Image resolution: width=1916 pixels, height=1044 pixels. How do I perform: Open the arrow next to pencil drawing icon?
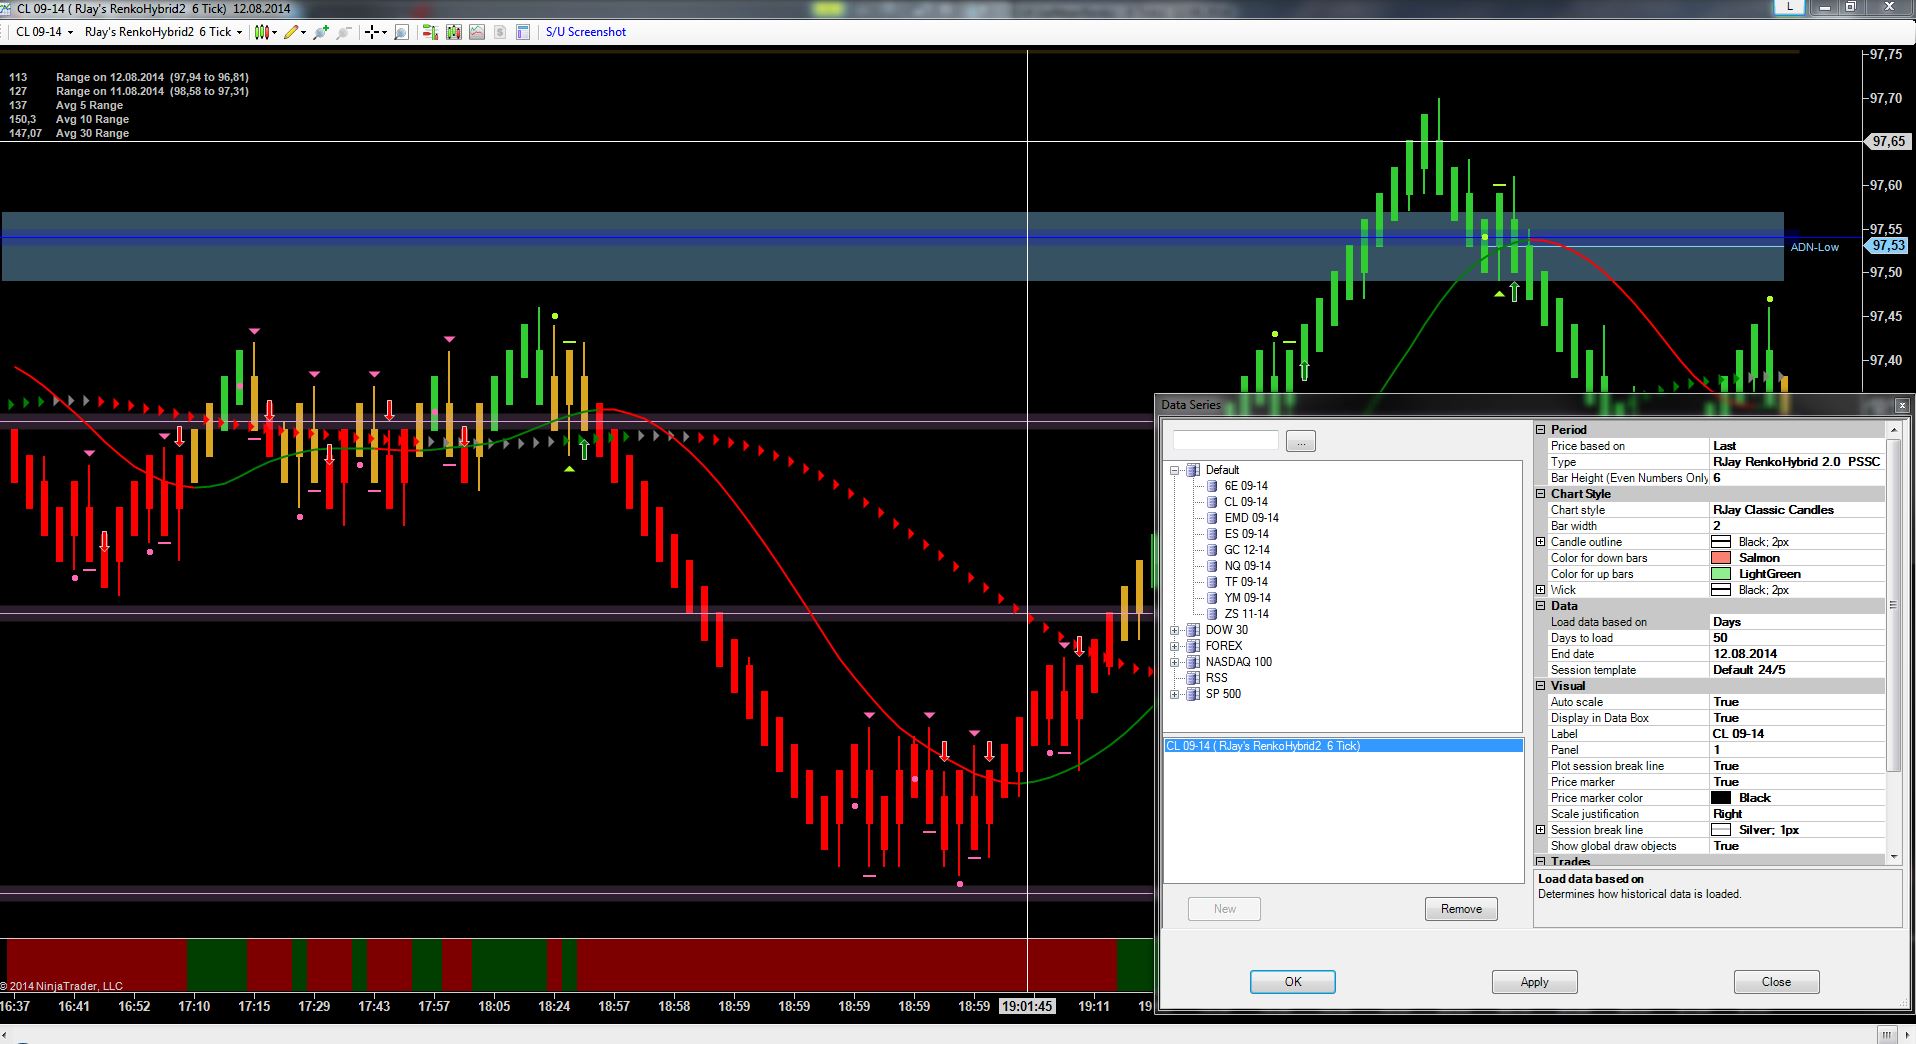303,32
